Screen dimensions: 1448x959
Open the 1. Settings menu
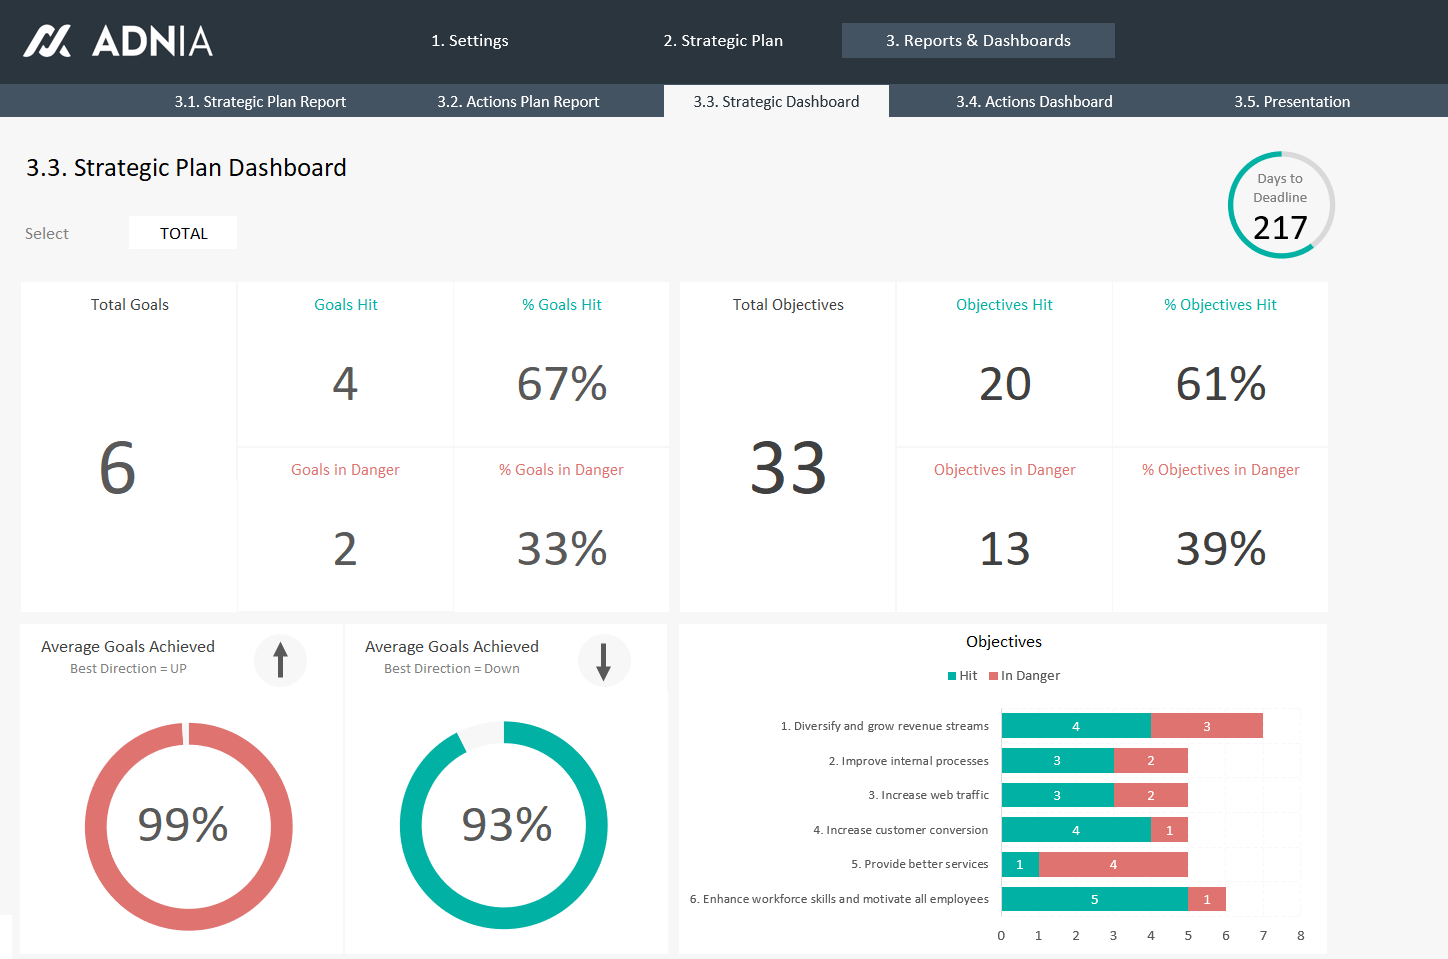tap(469, 41)
